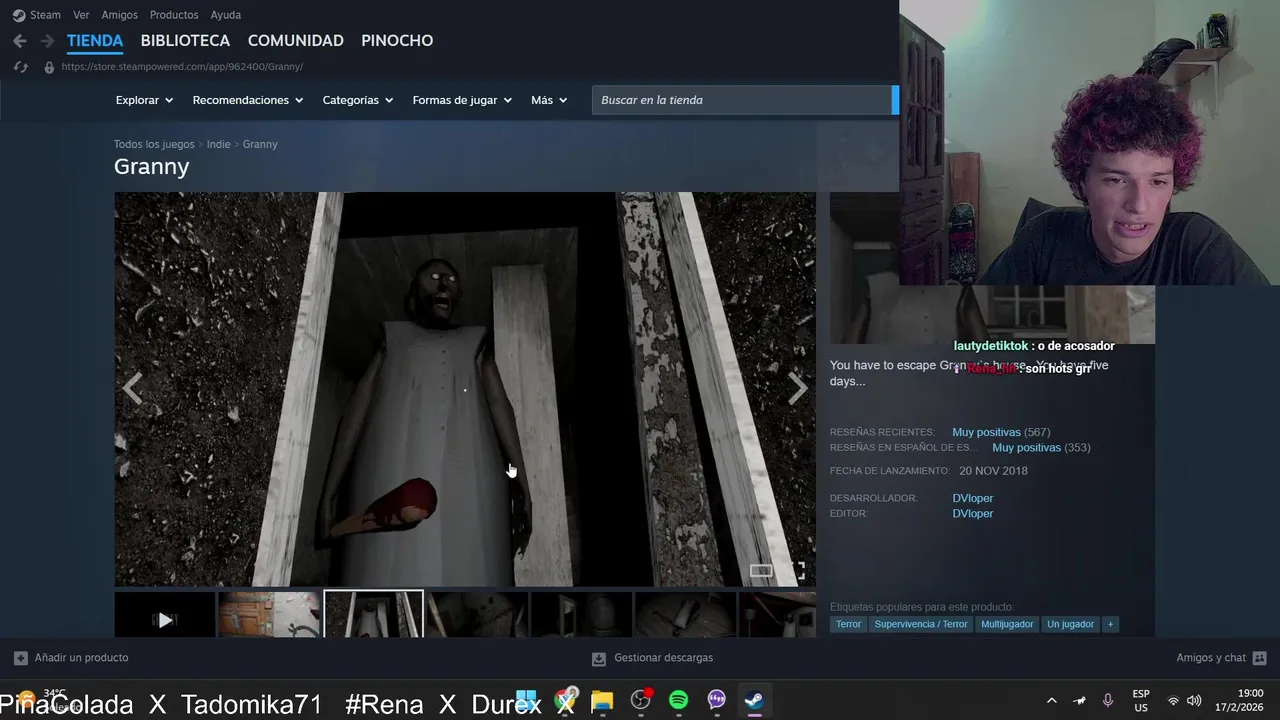1280x720 pixels.
Task: Show previous screenshot with left chevron
Action: (132, 388)
